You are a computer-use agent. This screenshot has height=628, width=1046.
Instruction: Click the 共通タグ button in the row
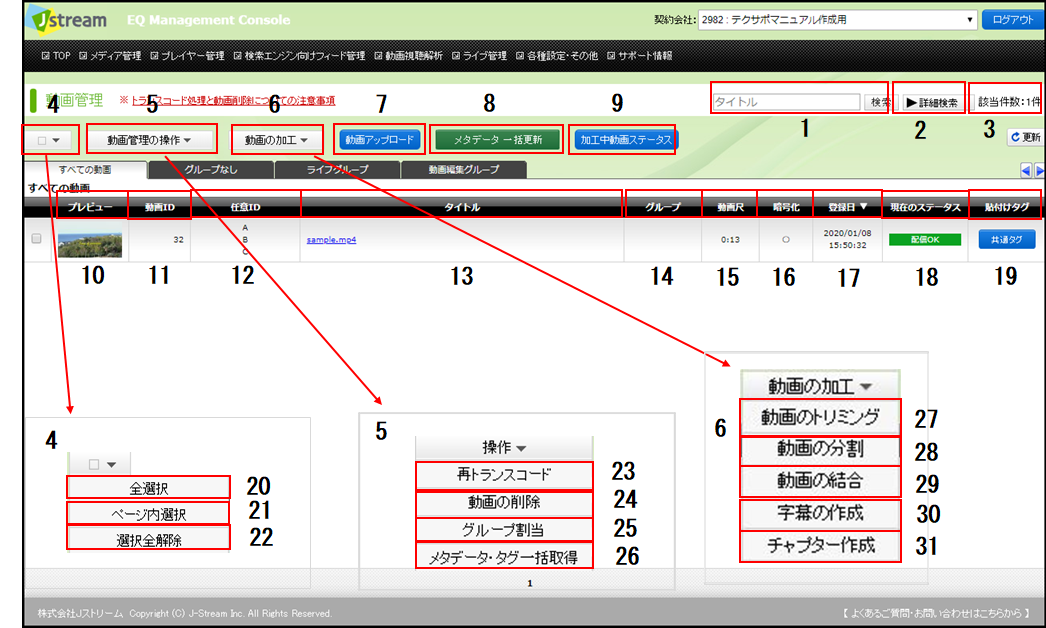(1000, 240)
